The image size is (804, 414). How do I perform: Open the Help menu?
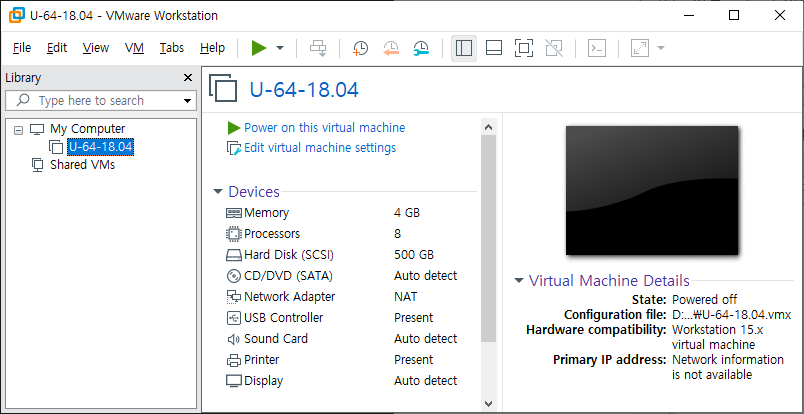(x=212, y=48)
